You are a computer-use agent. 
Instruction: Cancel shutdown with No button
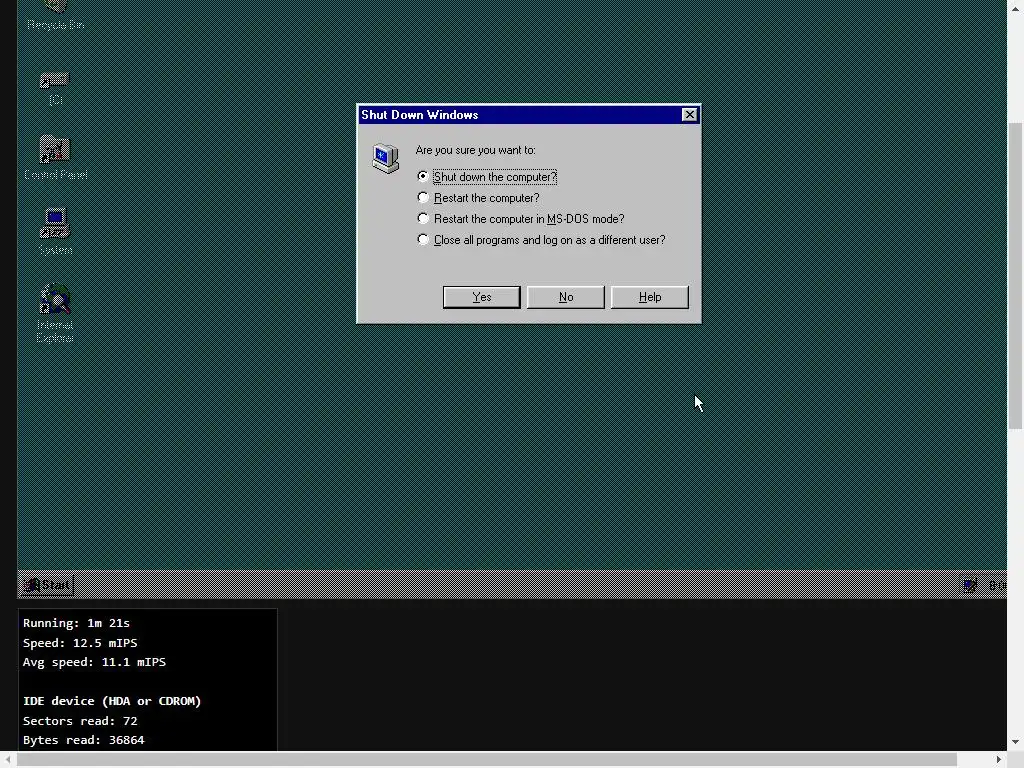tap(566, 297)
